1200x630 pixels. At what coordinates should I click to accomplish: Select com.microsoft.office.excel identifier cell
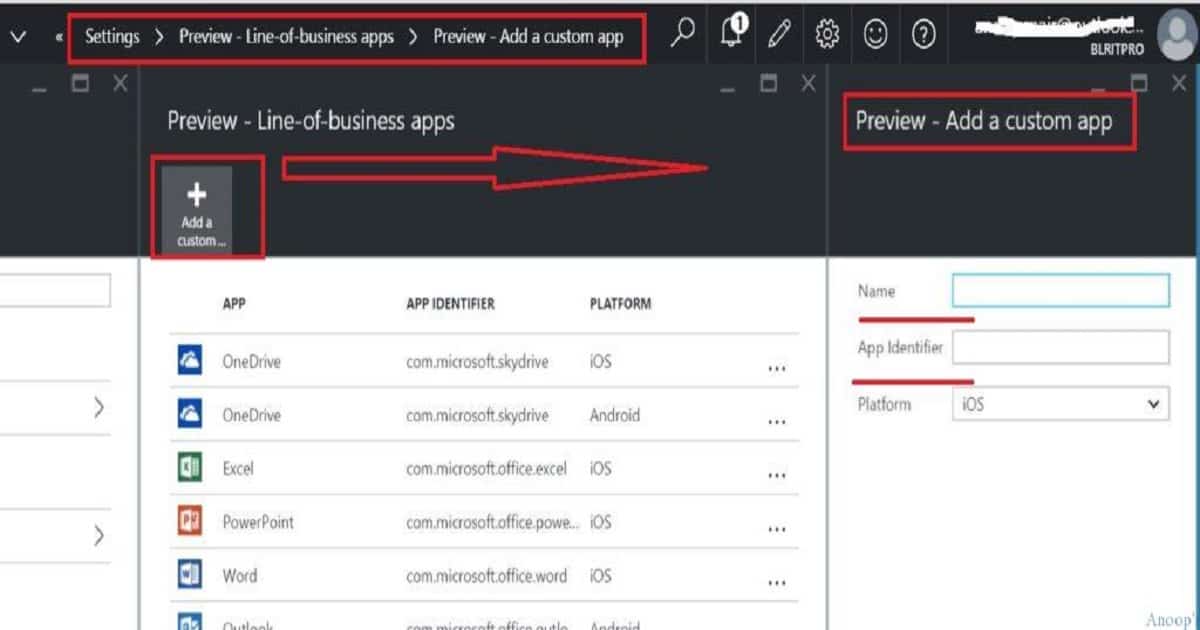pos(486,468)
